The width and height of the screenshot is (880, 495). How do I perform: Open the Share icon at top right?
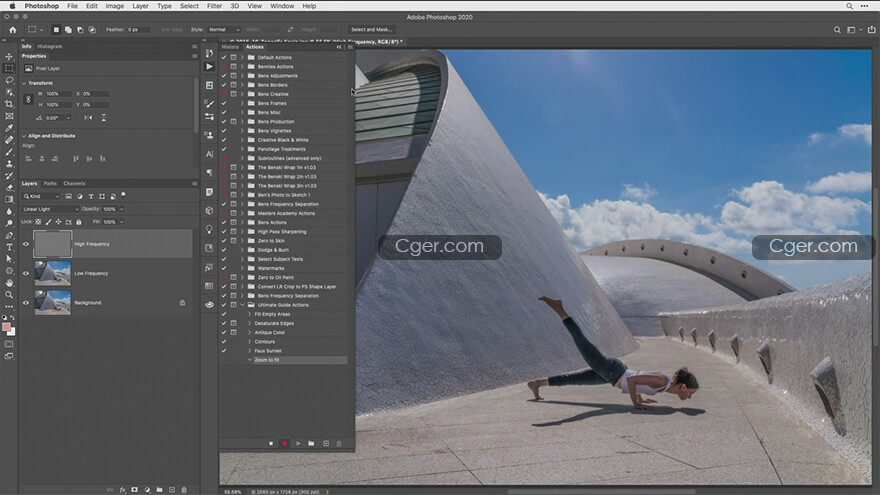click(871, 30)
